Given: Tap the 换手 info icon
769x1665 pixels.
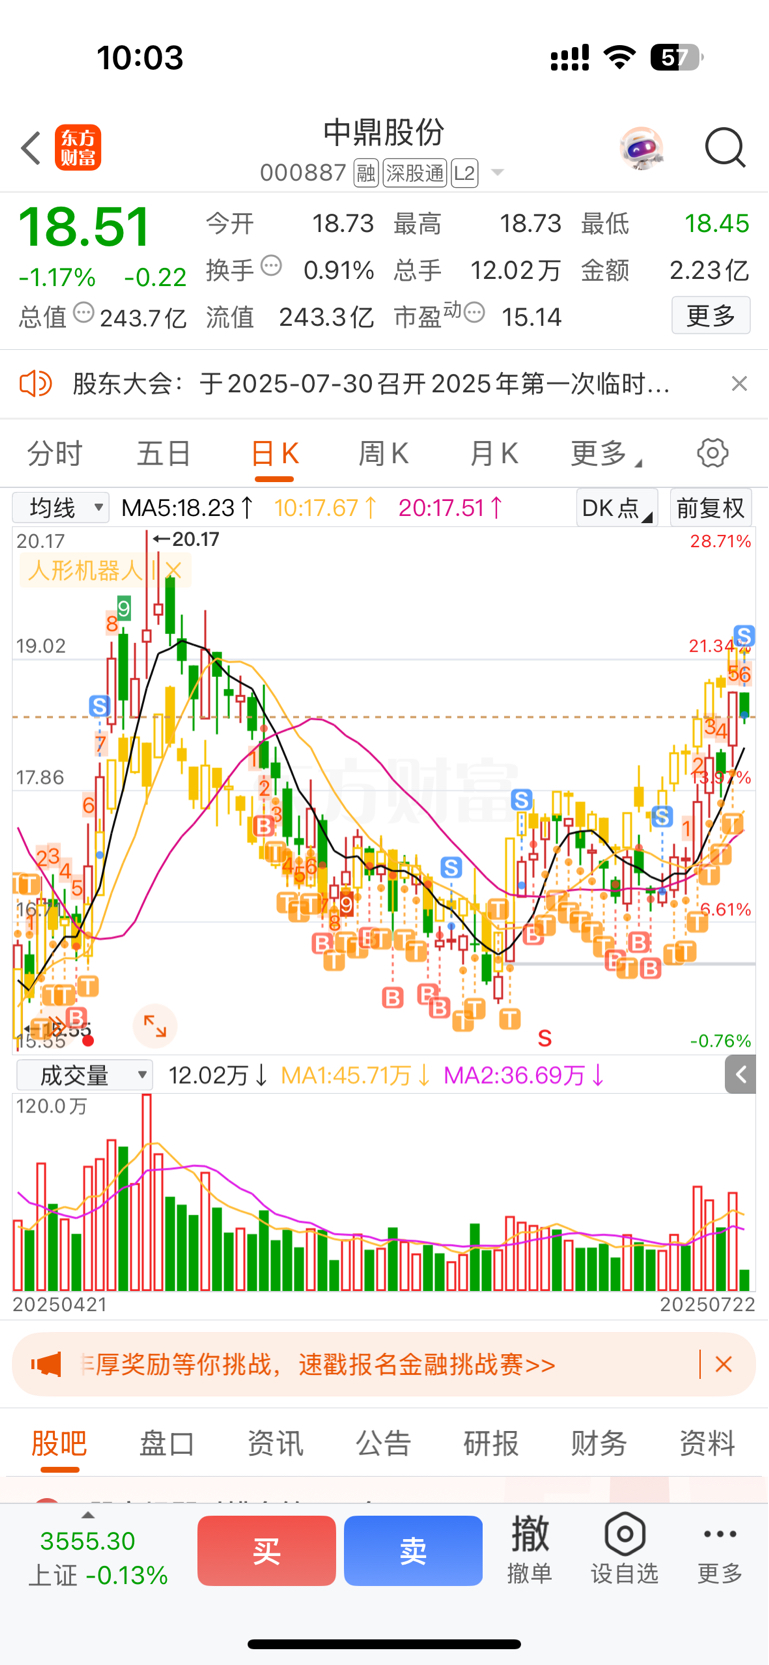Looking at the screenshot, I should tap(271, 266).
